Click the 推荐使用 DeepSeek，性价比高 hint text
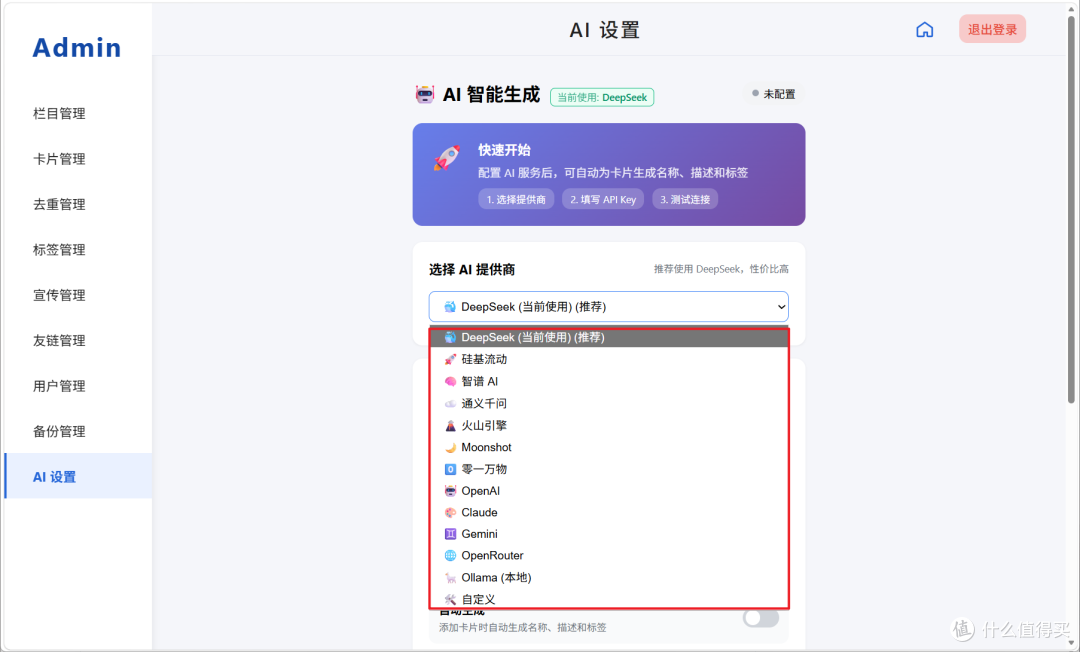 click(x=721, y=269)
